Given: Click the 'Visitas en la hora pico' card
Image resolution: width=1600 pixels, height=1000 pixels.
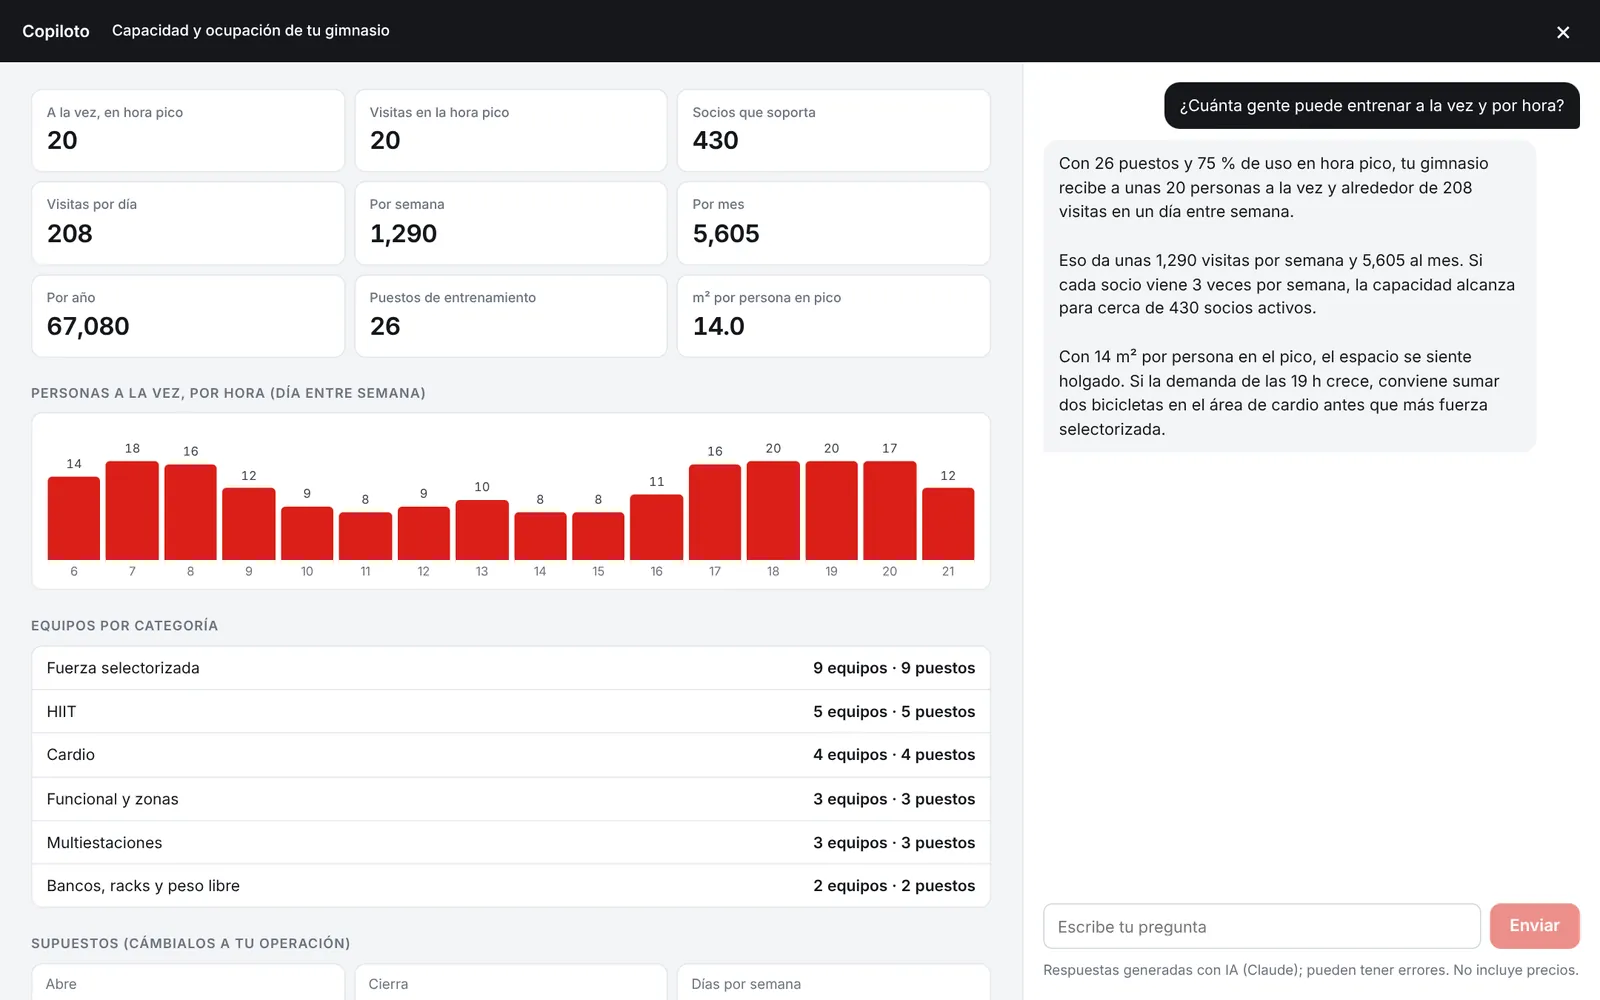Looking at the screenshot, I should pos(511,130).
